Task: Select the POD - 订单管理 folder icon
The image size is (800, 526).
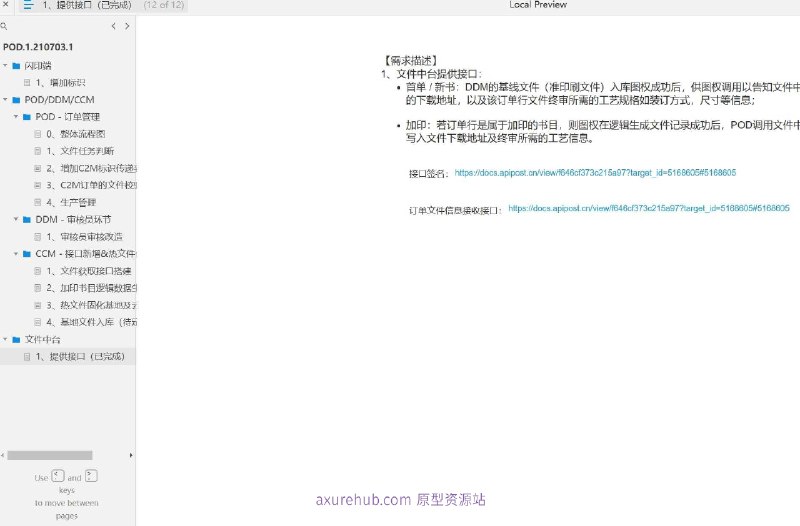Action: [27, 117]
